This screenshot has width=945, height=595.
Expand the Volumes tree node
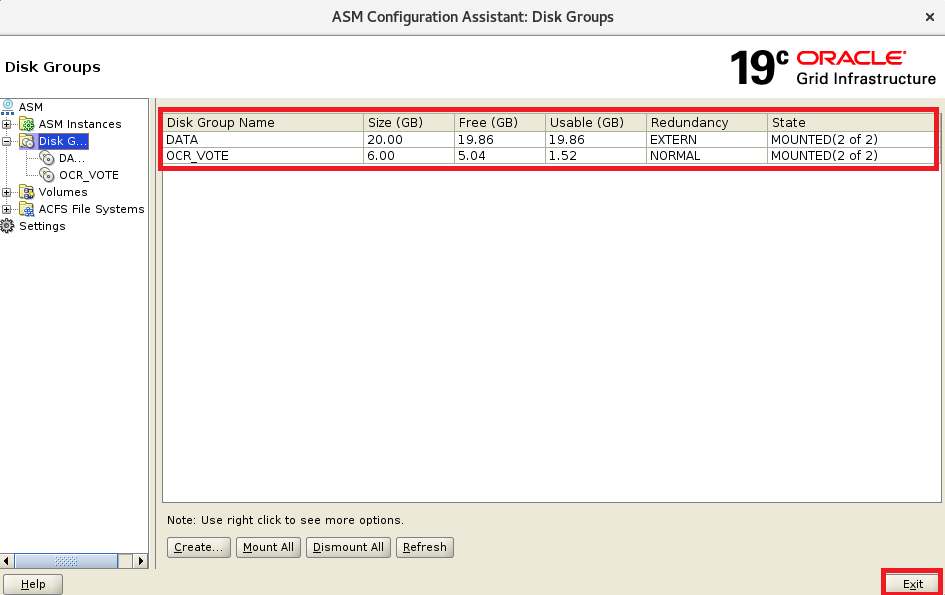[x=7, y=192]
